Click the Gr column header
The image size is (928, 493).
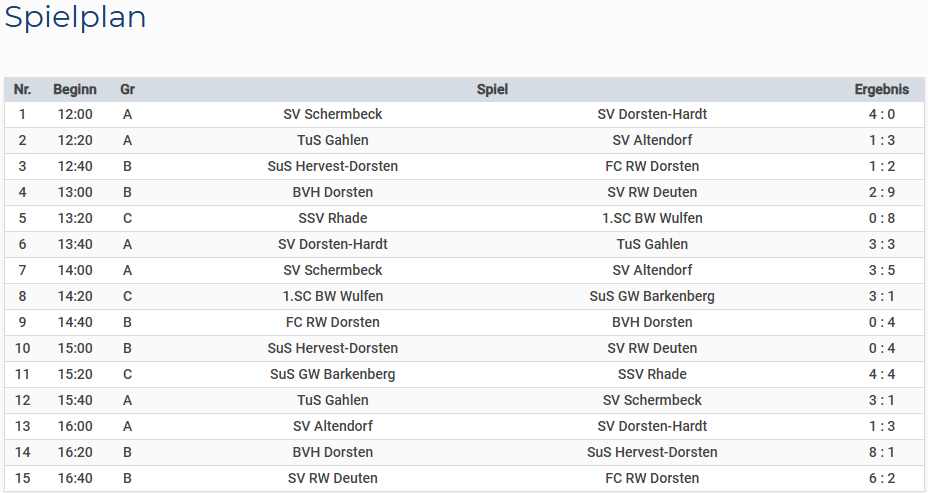(x=127, y=90)
